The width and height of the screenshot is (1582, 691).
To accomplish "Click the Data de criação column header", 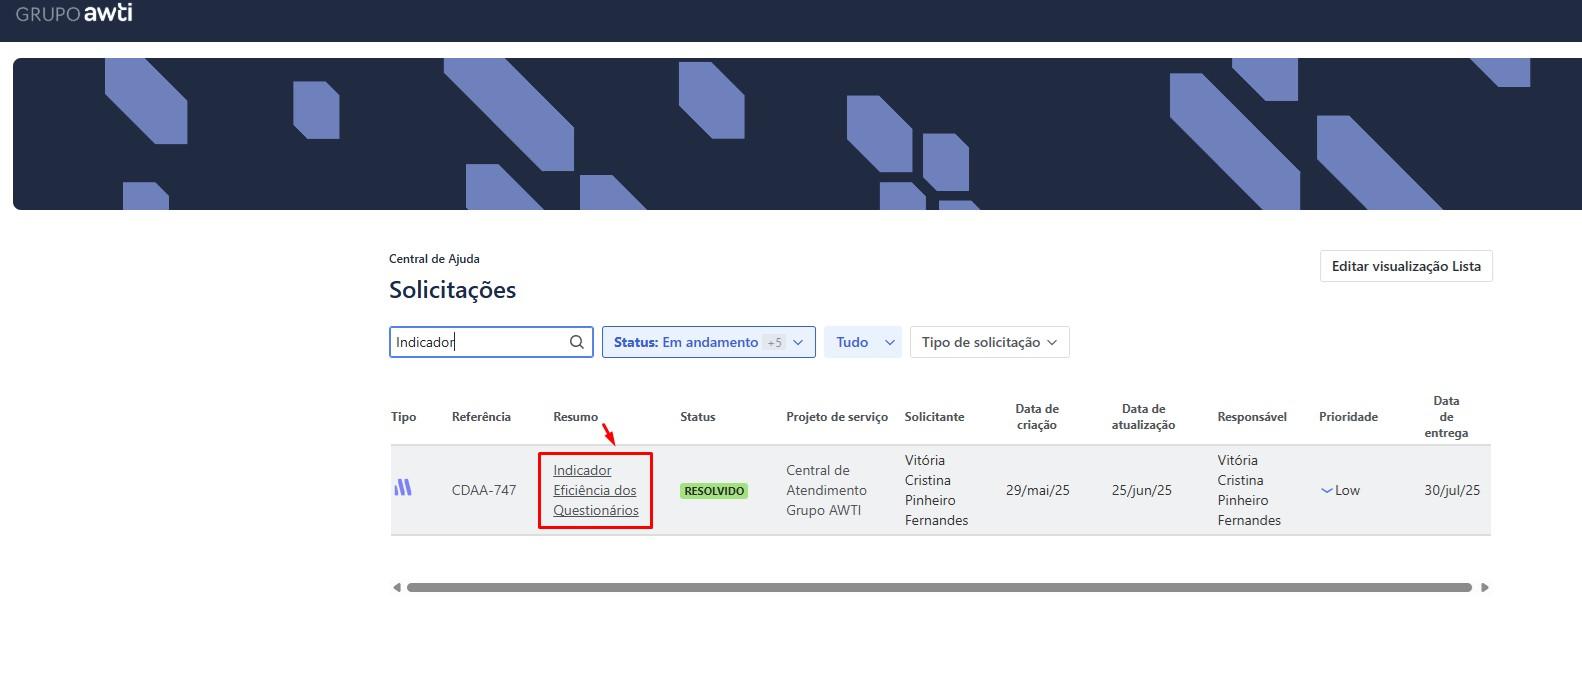I will (1037, 417).
